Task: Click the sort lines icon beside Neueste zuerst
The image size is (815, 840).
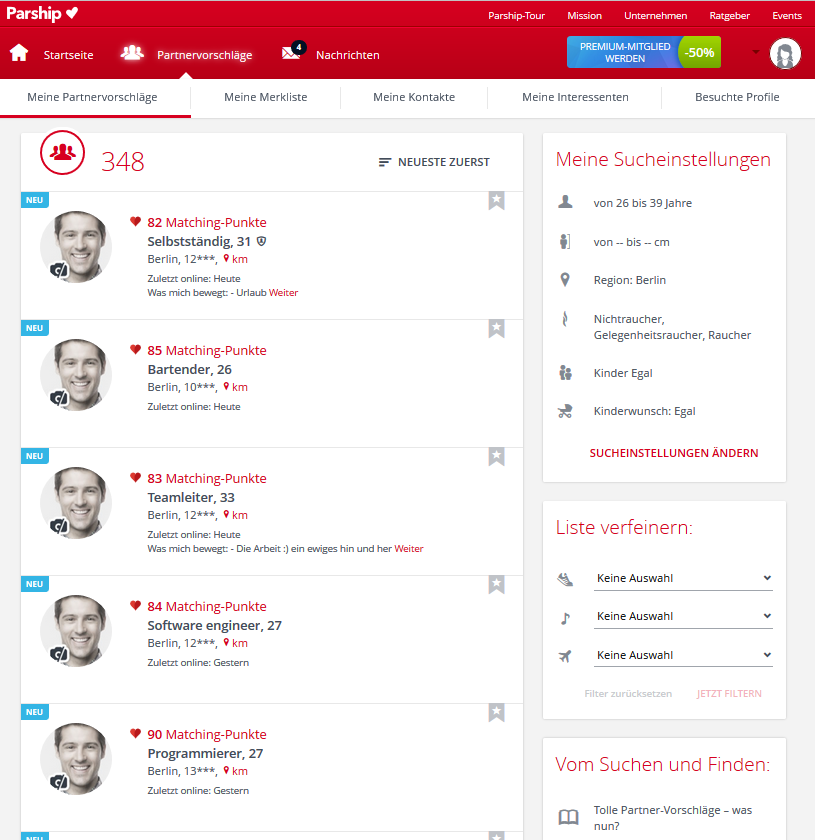Action: point(385,162)
